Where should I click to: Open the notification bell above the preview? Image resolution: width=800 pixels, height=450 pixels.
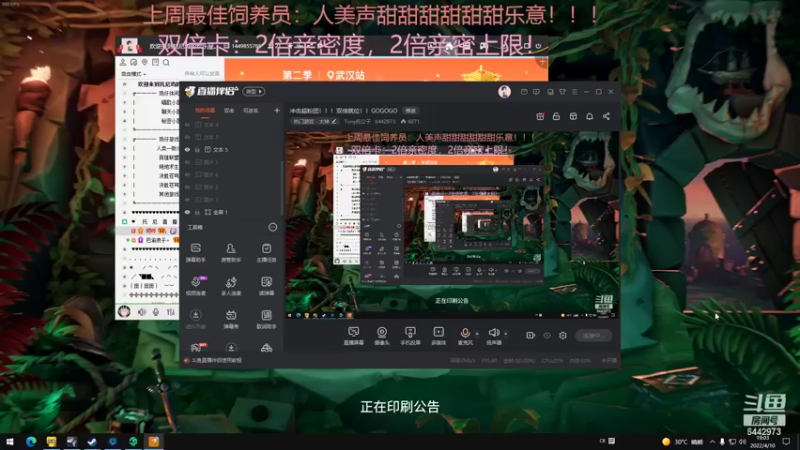pyautogui.click(x=589, y=116)
